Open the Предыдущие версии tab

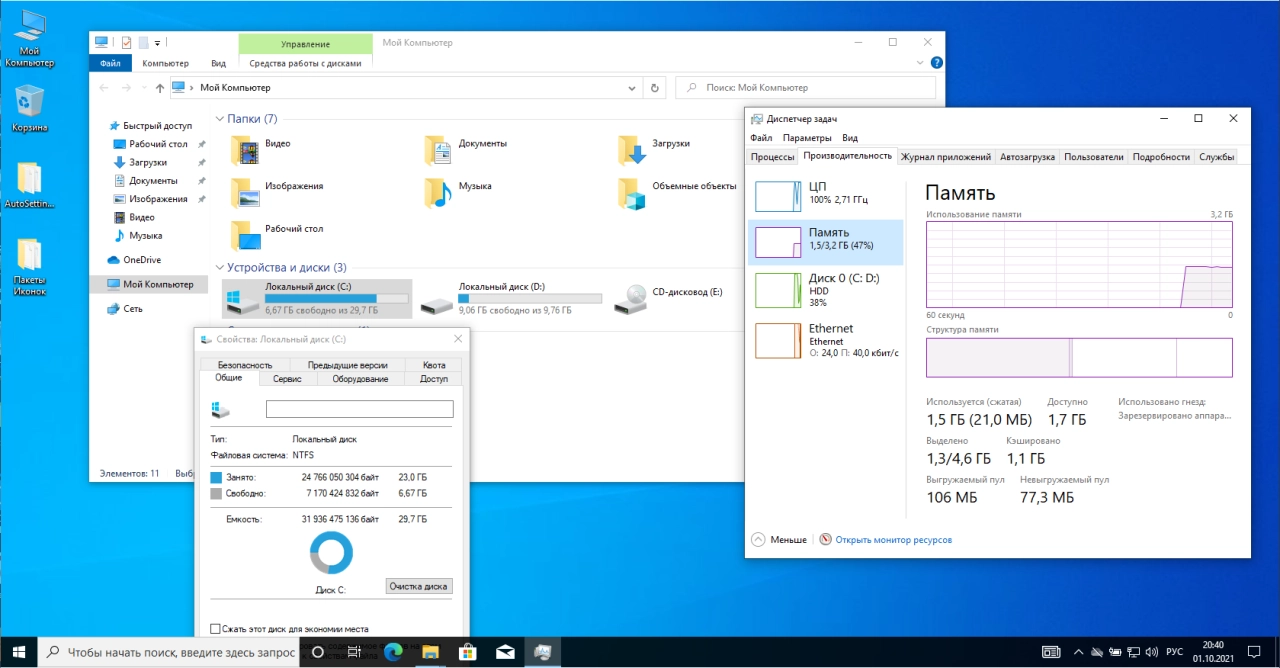pos(347,365)
